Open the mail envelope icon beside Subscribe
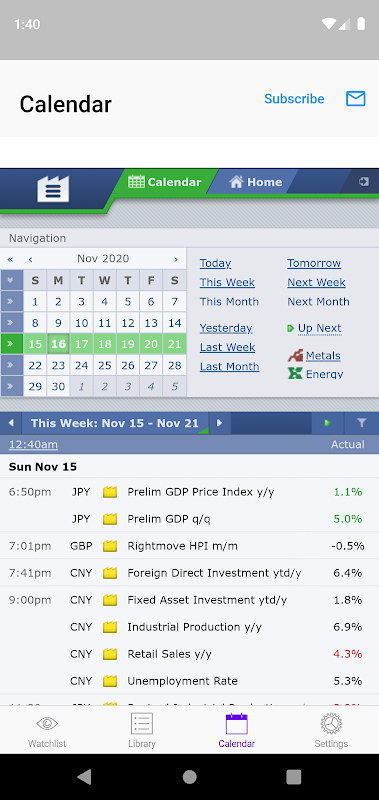Image resolution: width=379 pixels, height=800 pixels. tap(356, 98)
